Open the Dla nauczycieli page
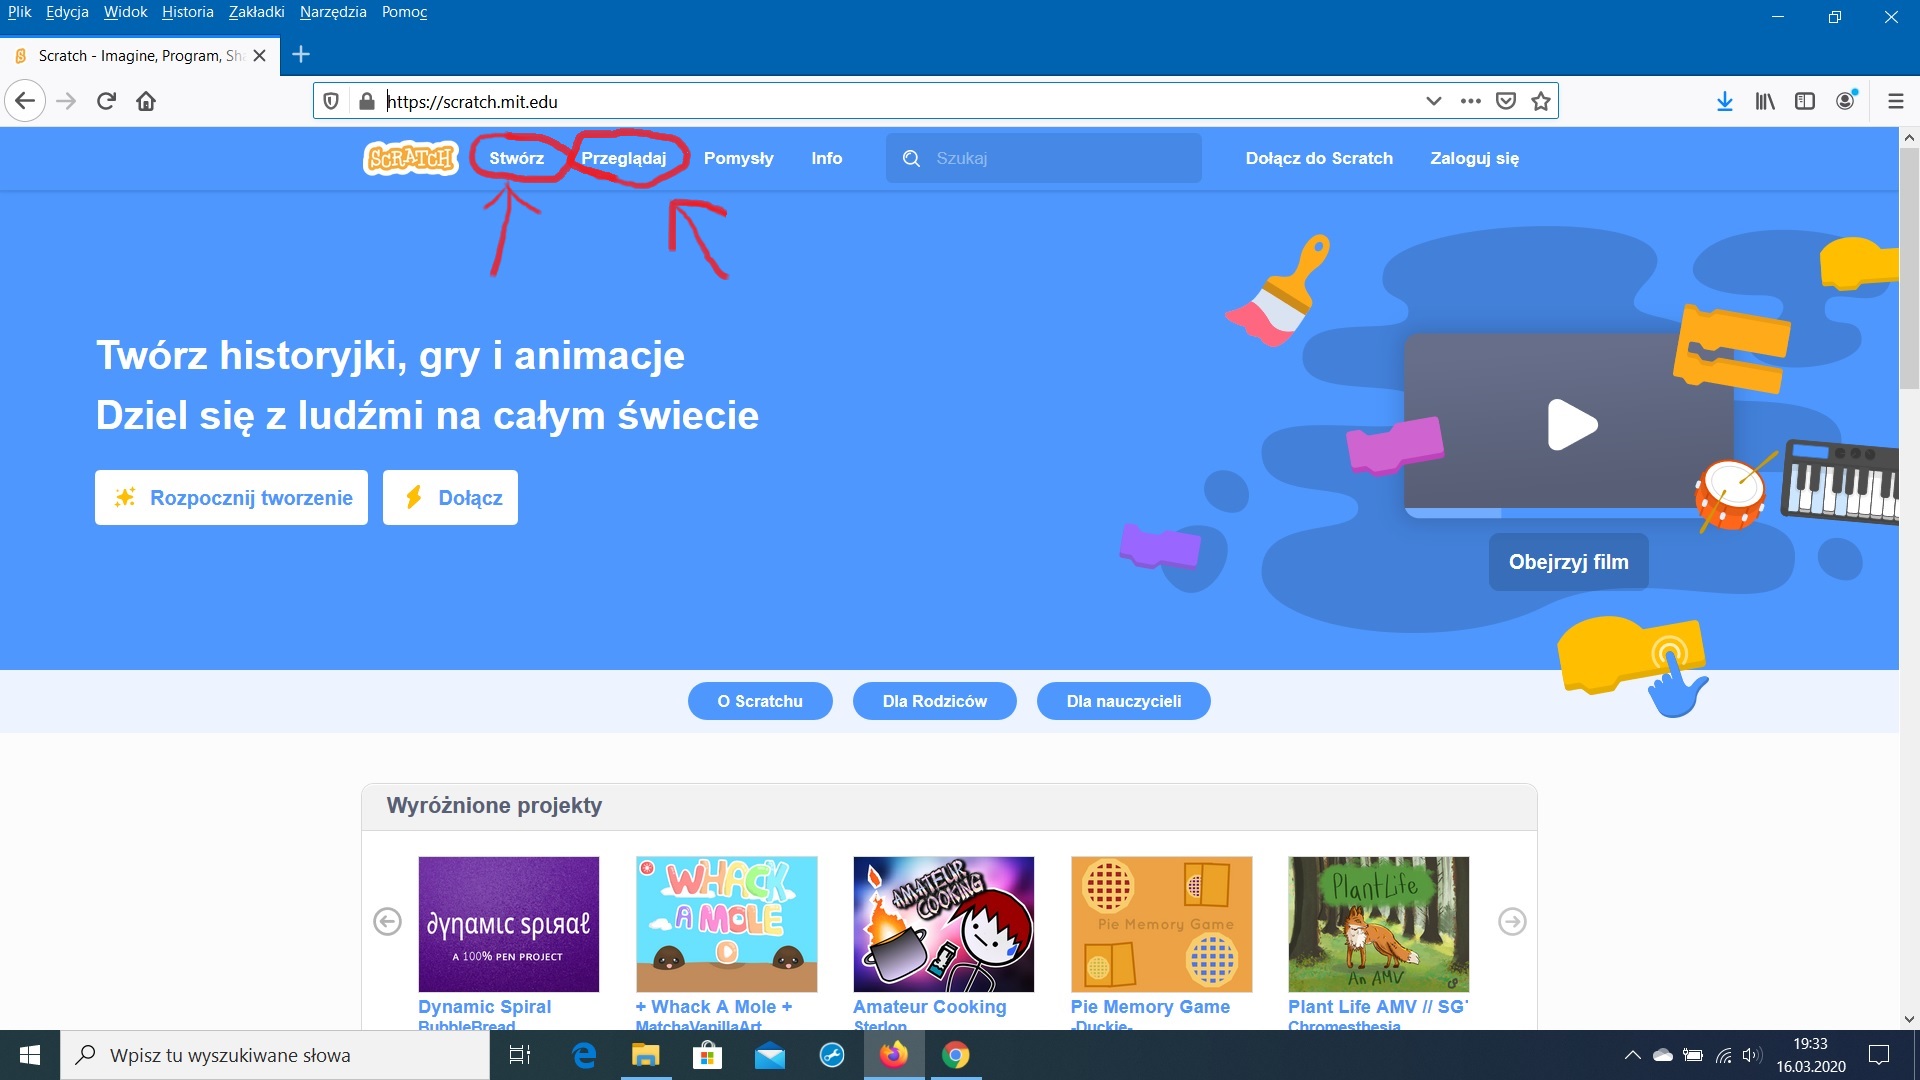The height and width of the screenshot is (1080, 1920). click(x=1123, y=701)
